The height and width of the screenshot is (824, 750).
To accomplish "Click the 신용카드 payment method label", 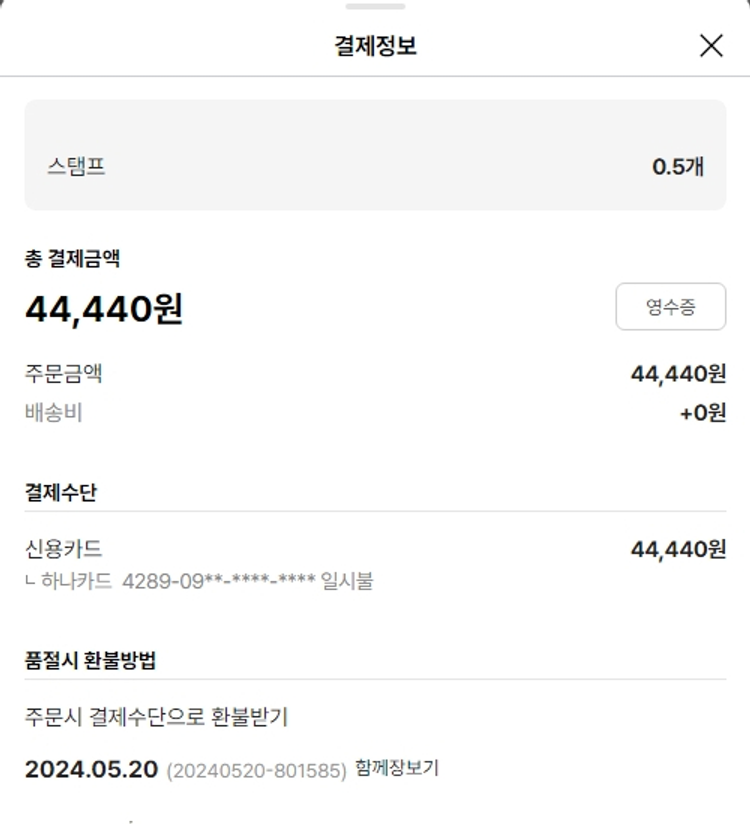I will (x=64, y=548).
